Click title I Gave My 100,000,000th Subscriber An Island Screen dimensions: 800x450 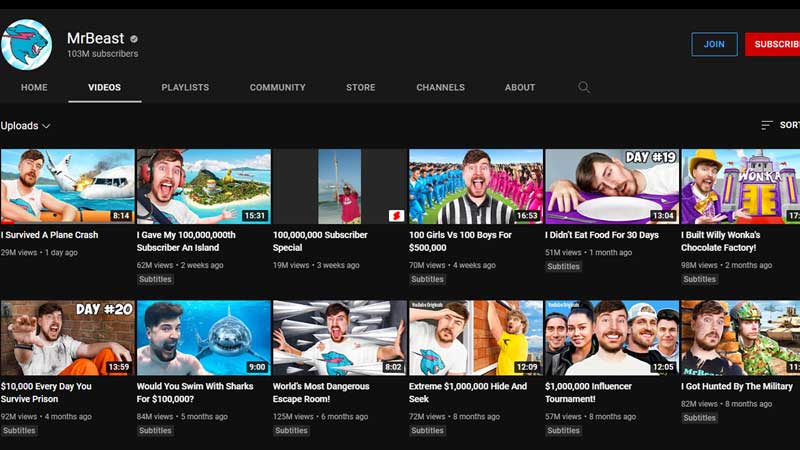pos(186,241)
